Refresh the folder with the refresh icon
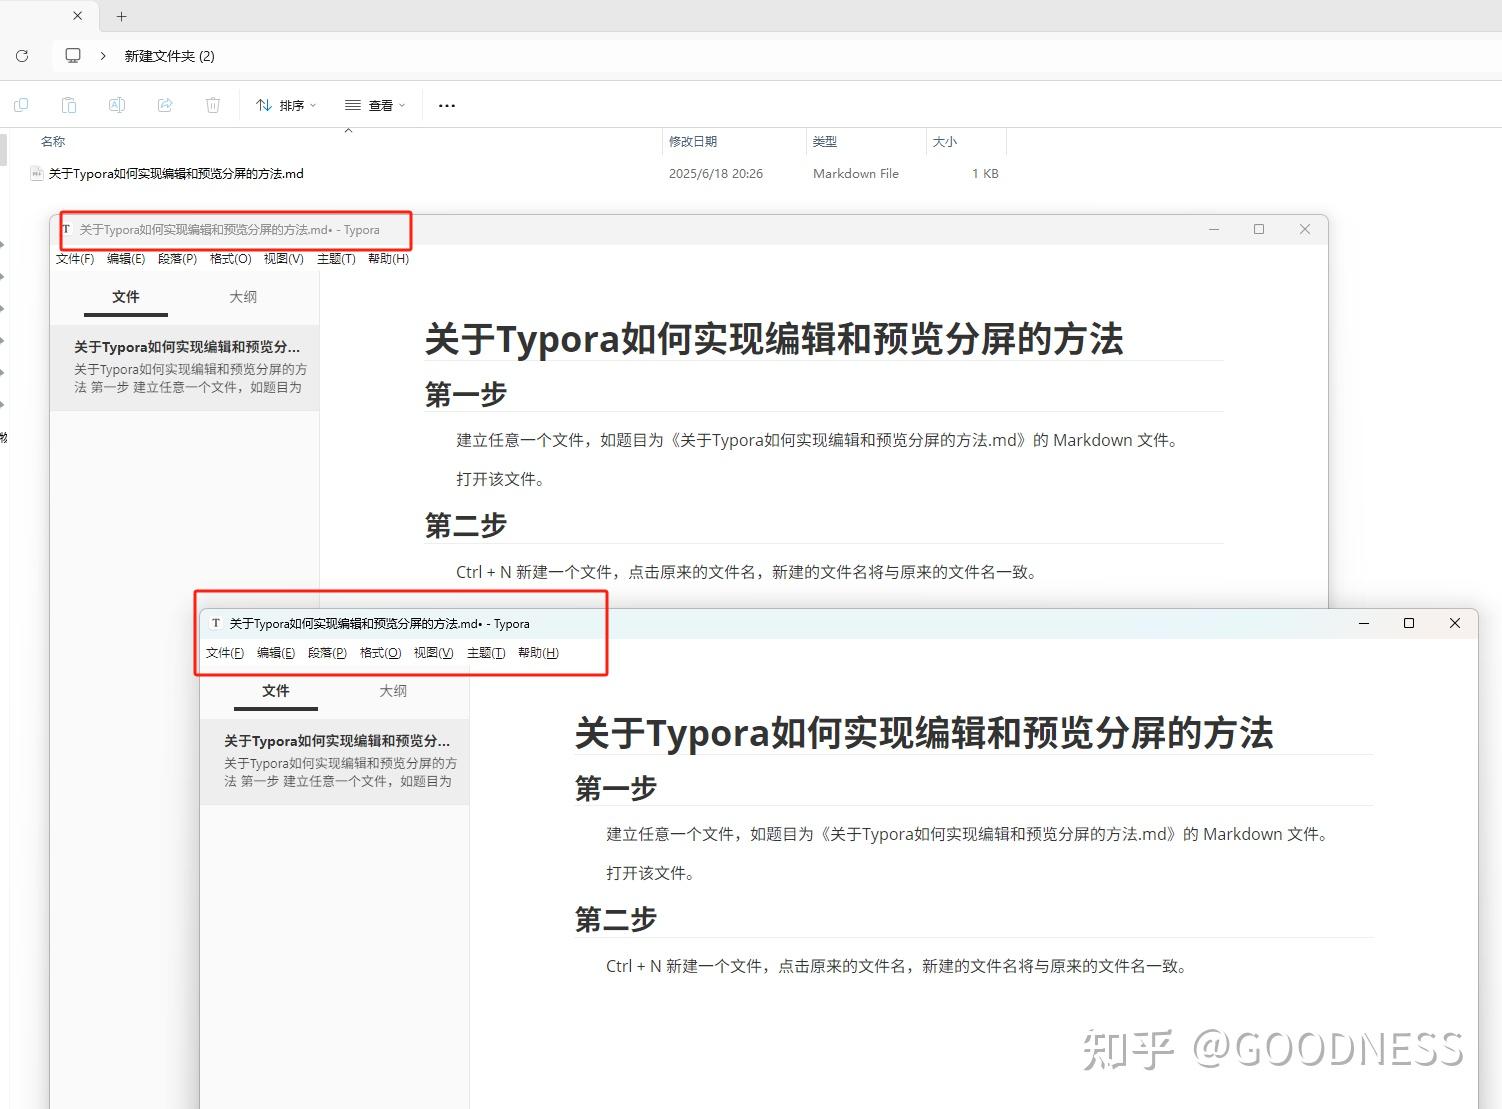This screenshot has height=1109, width=1502. (21, 56)
